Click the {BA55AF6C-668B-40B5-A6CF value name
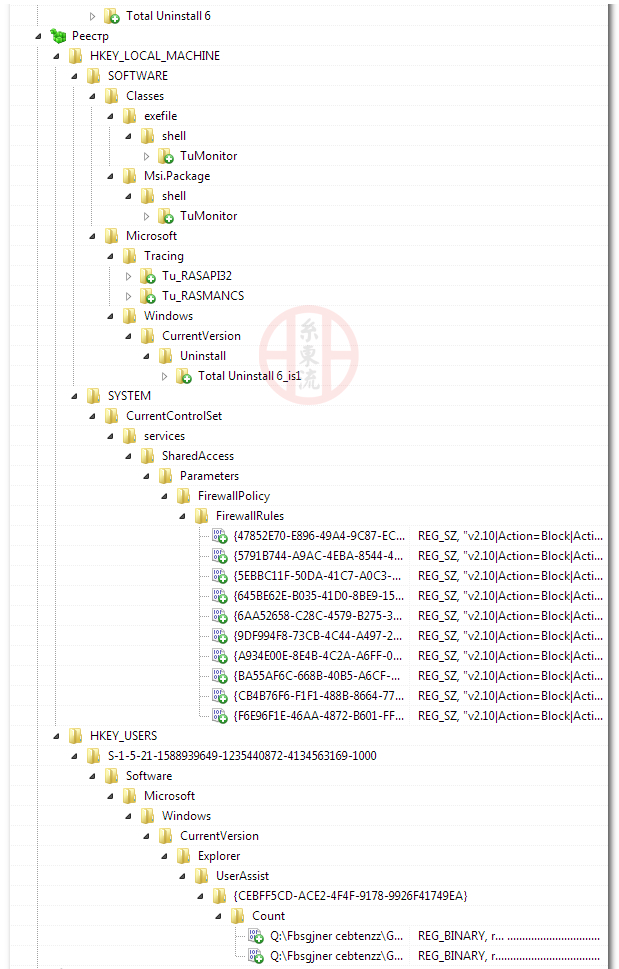 [316, 675]
